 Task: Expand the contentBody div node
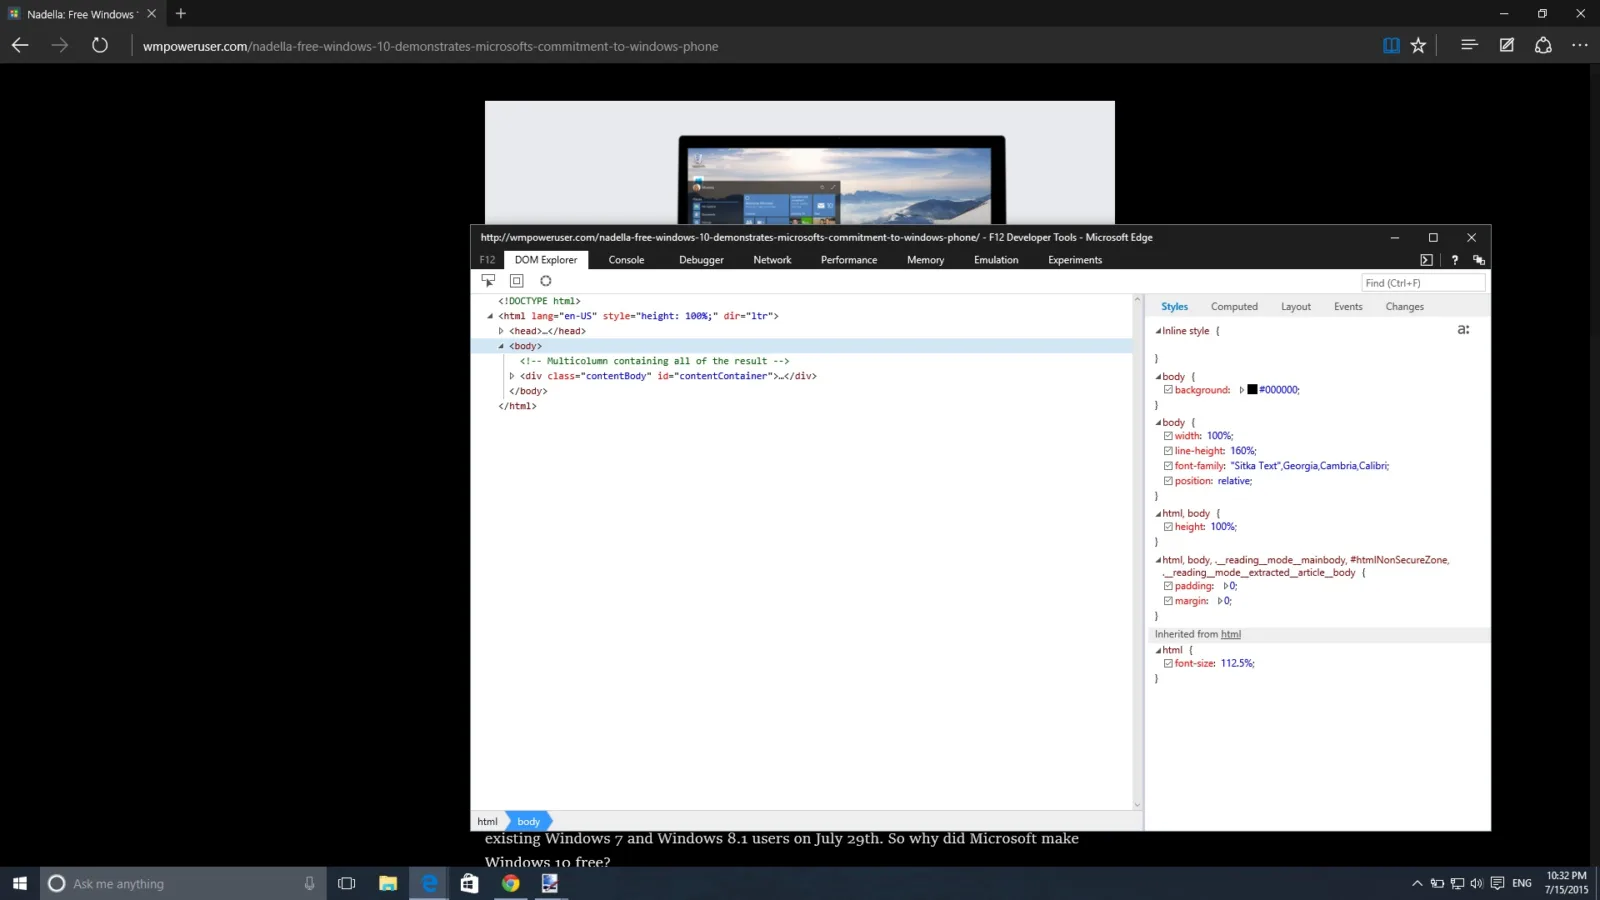(512, 376)
